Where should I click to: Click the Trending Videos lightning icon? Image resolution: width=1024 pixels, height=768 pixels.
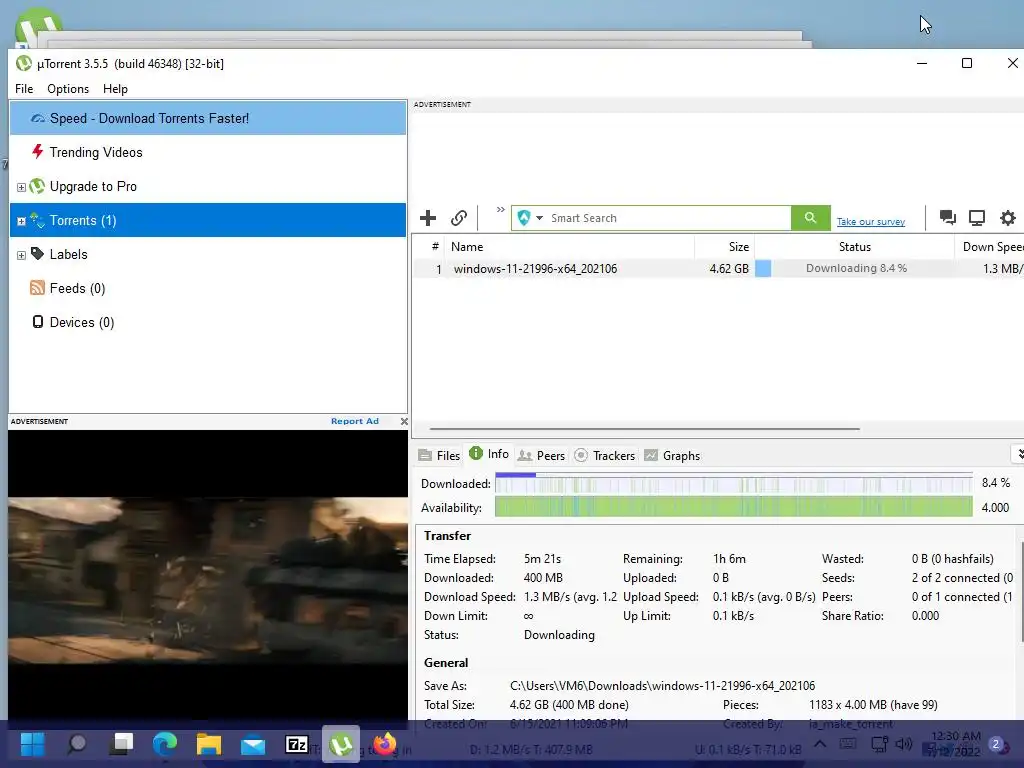click(37, 152)
